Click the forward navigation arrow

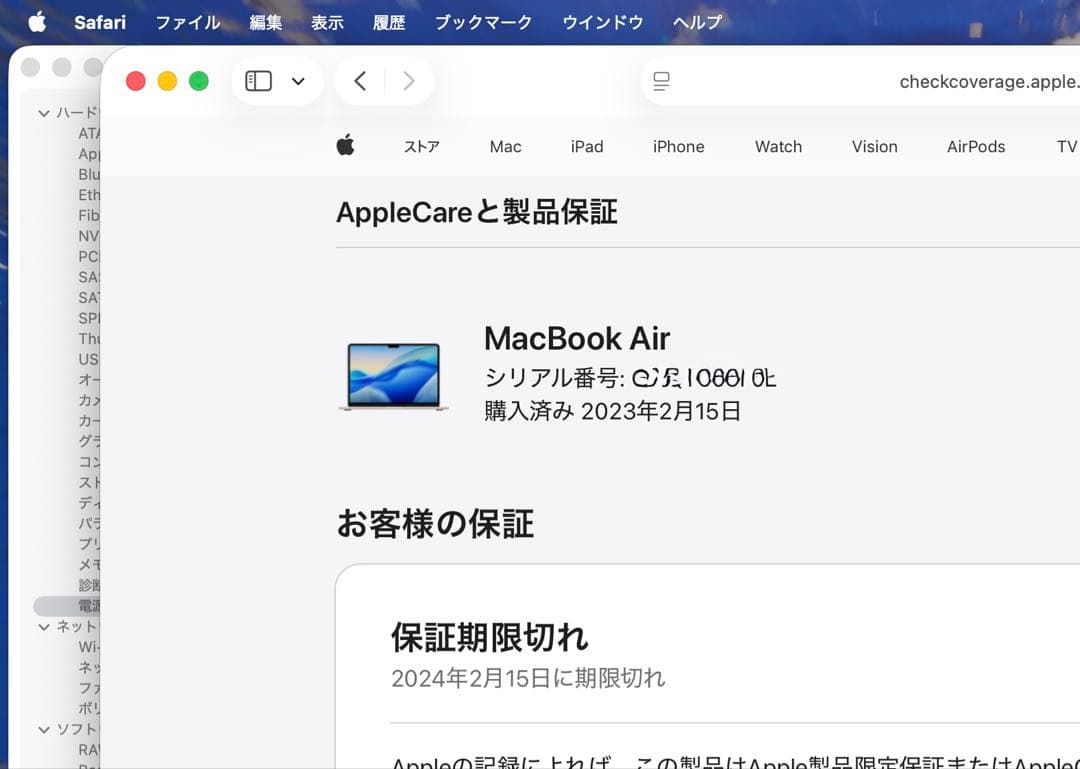click(409, 81)
